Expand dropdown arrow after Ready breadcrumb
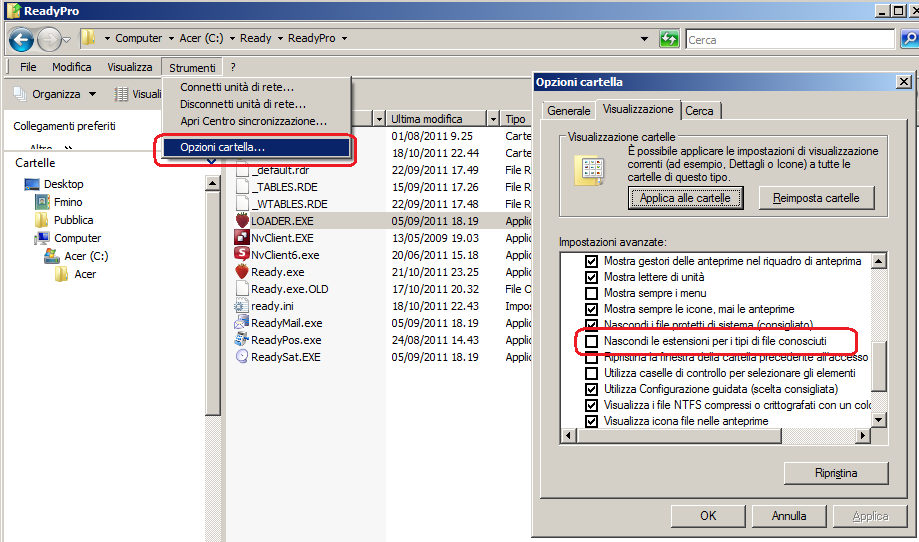The width and height of the screenshot is (919, 542). pos(280,39)
